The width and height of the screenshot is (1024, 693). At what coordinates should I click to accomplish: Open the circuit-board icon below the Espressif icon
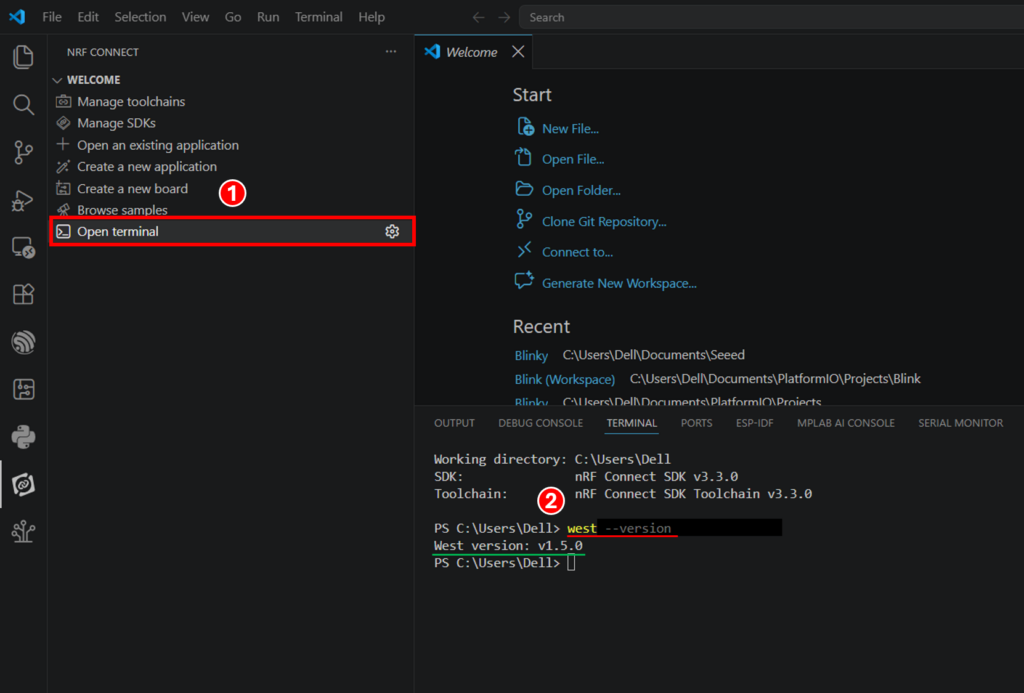(24, 390)
